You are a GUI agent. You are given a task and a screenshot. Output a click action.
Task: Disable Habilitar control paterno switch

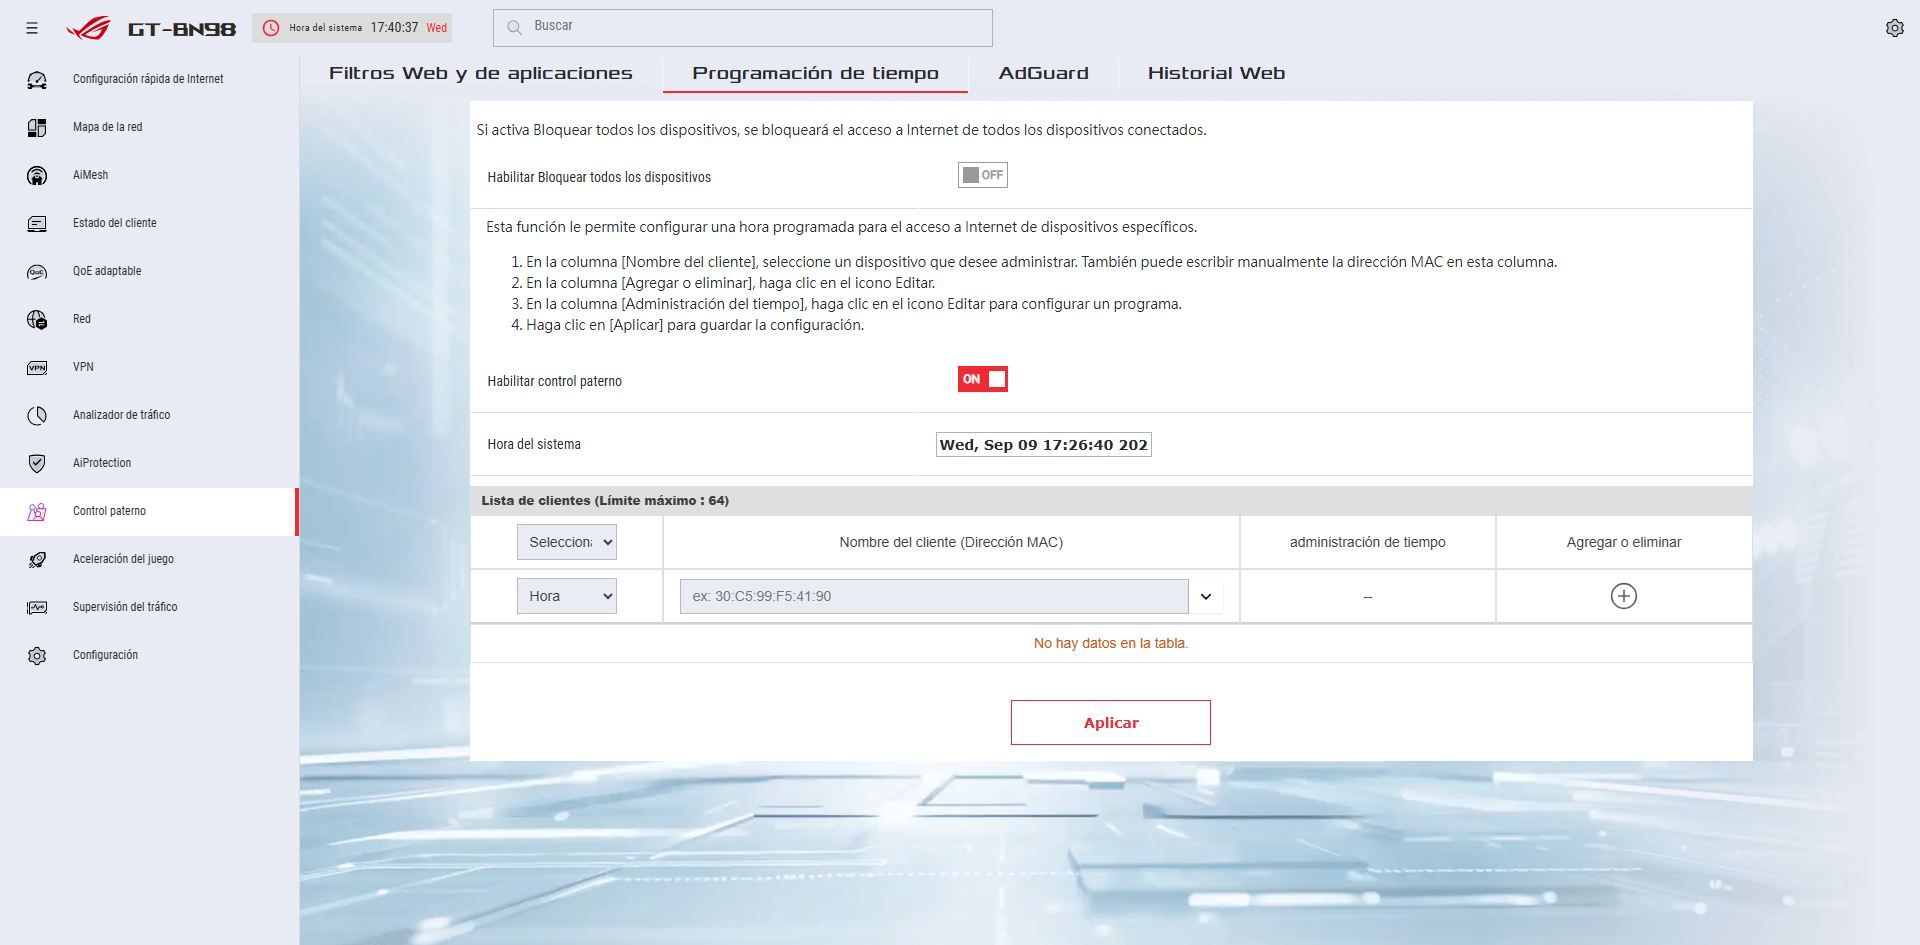coord(982,379)
